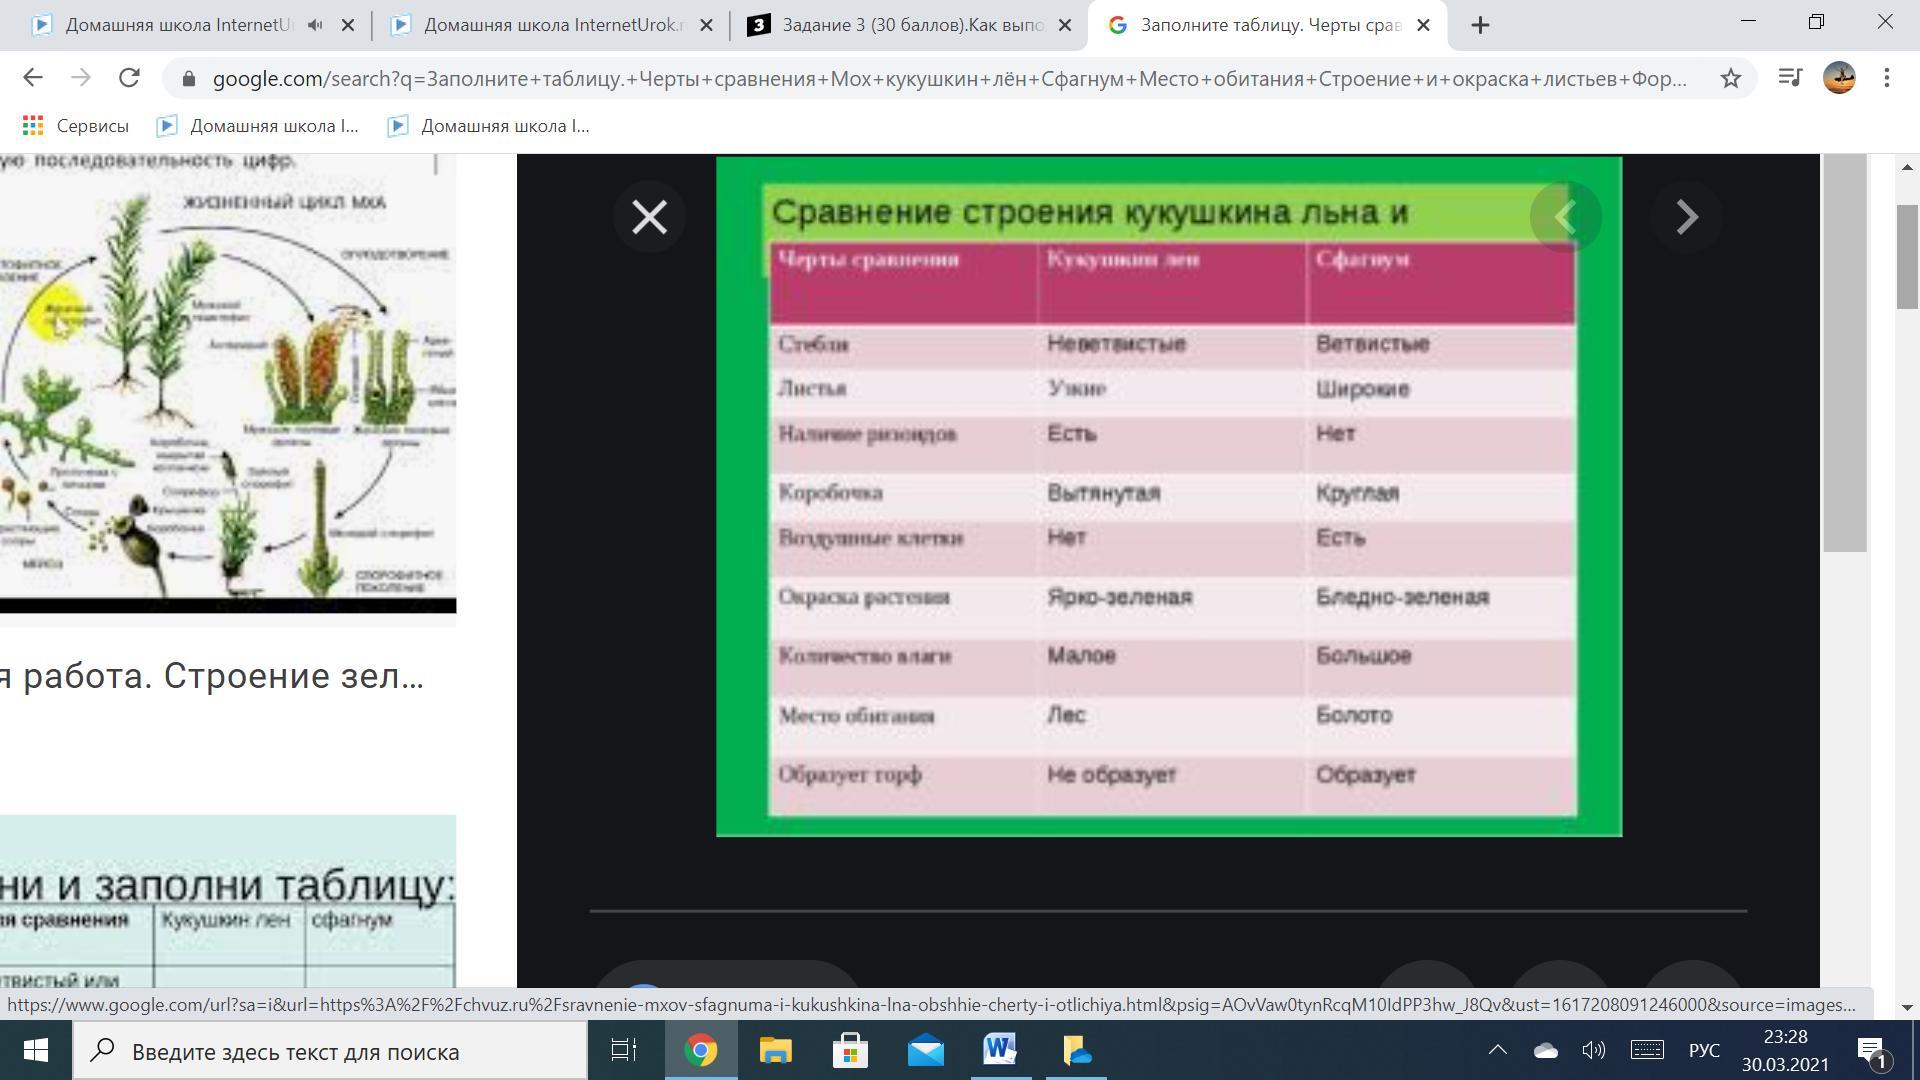
Task: Click the user profile avatar
Action: tap(1839, 78)
